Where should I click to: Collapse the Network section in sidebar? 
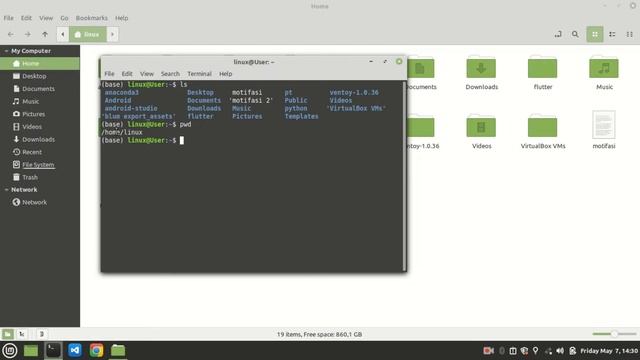(6, 190)
